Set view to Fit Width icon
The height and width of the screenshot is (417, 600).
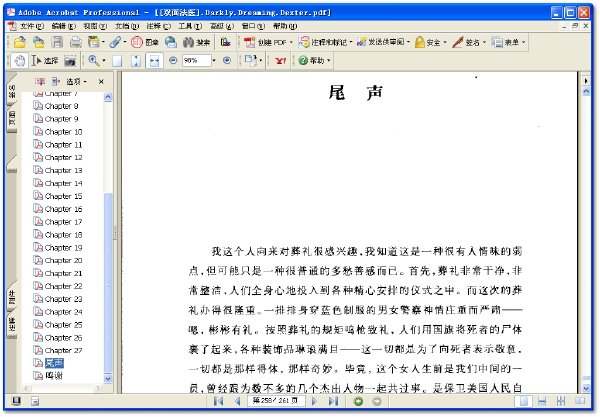tap(154, 61)
